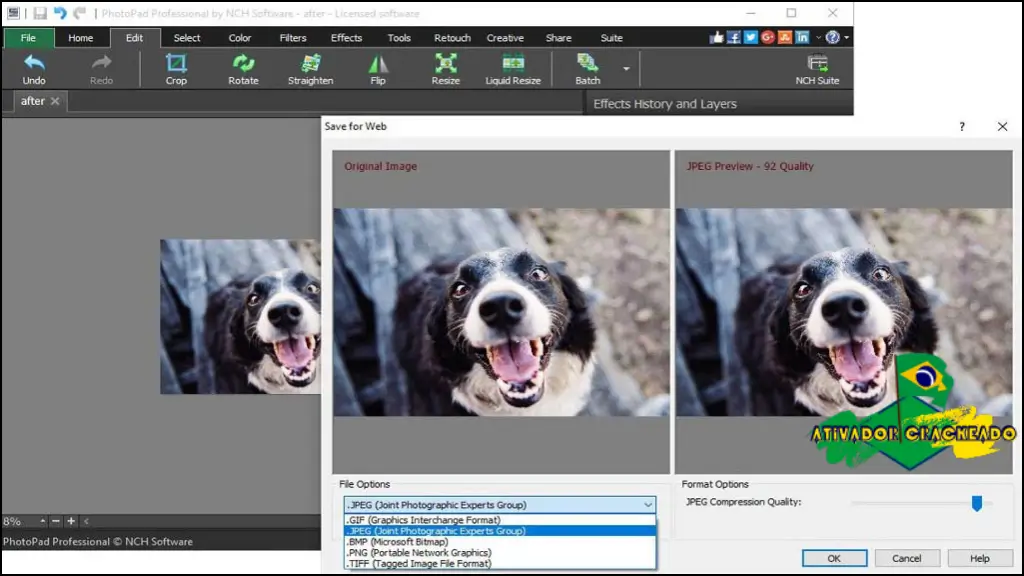Select the Flip tool
The width and height of the screenshot is (1024, 576).
377,69
